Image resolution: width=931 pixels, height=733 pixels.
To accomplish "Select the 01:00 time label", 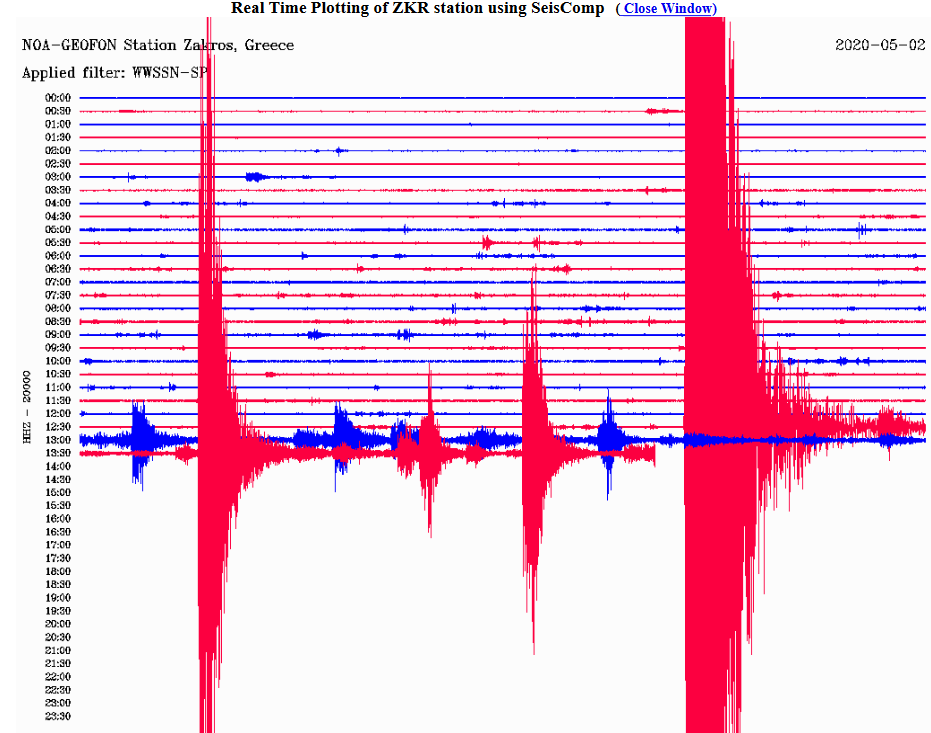I will [57, 124].
